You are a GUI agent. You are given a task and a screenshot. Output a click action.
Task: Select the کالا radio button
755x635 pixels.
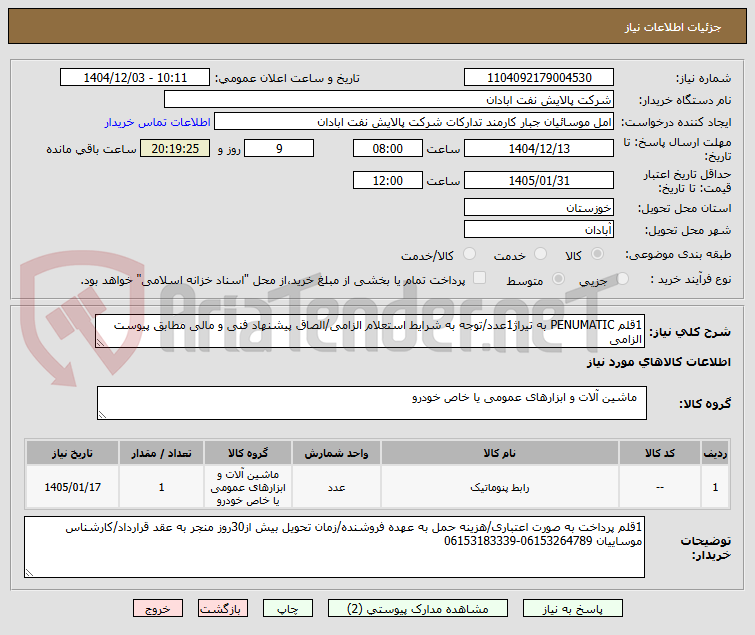[597, 254]
